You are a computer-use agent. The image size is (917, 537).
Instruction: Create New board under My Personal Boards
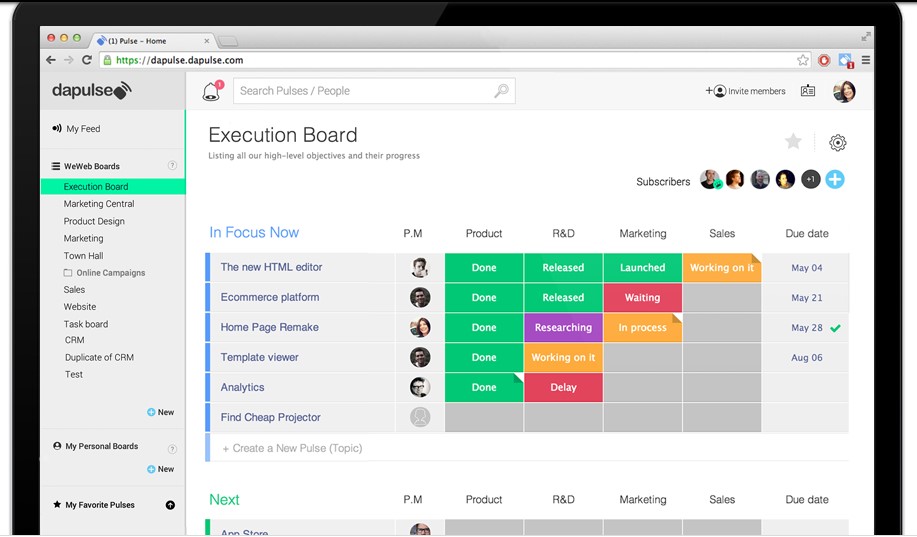pyautogui.click(x=160, y=469)
